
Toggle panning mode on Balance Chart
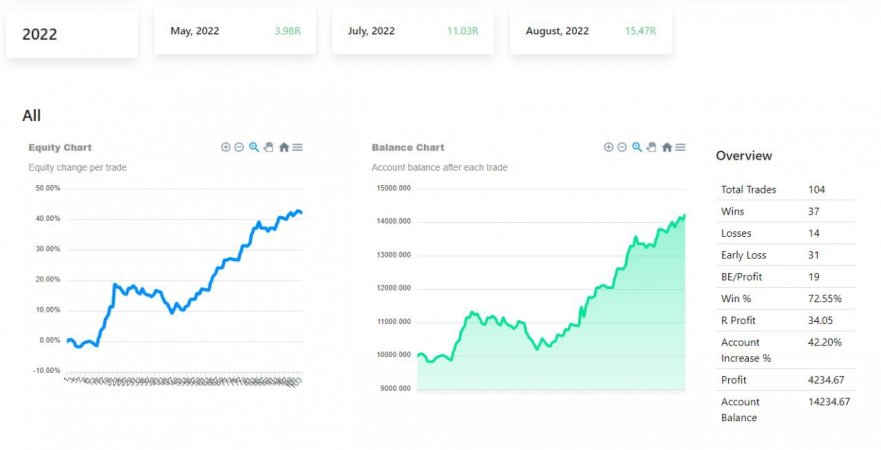tap(652, 147)
